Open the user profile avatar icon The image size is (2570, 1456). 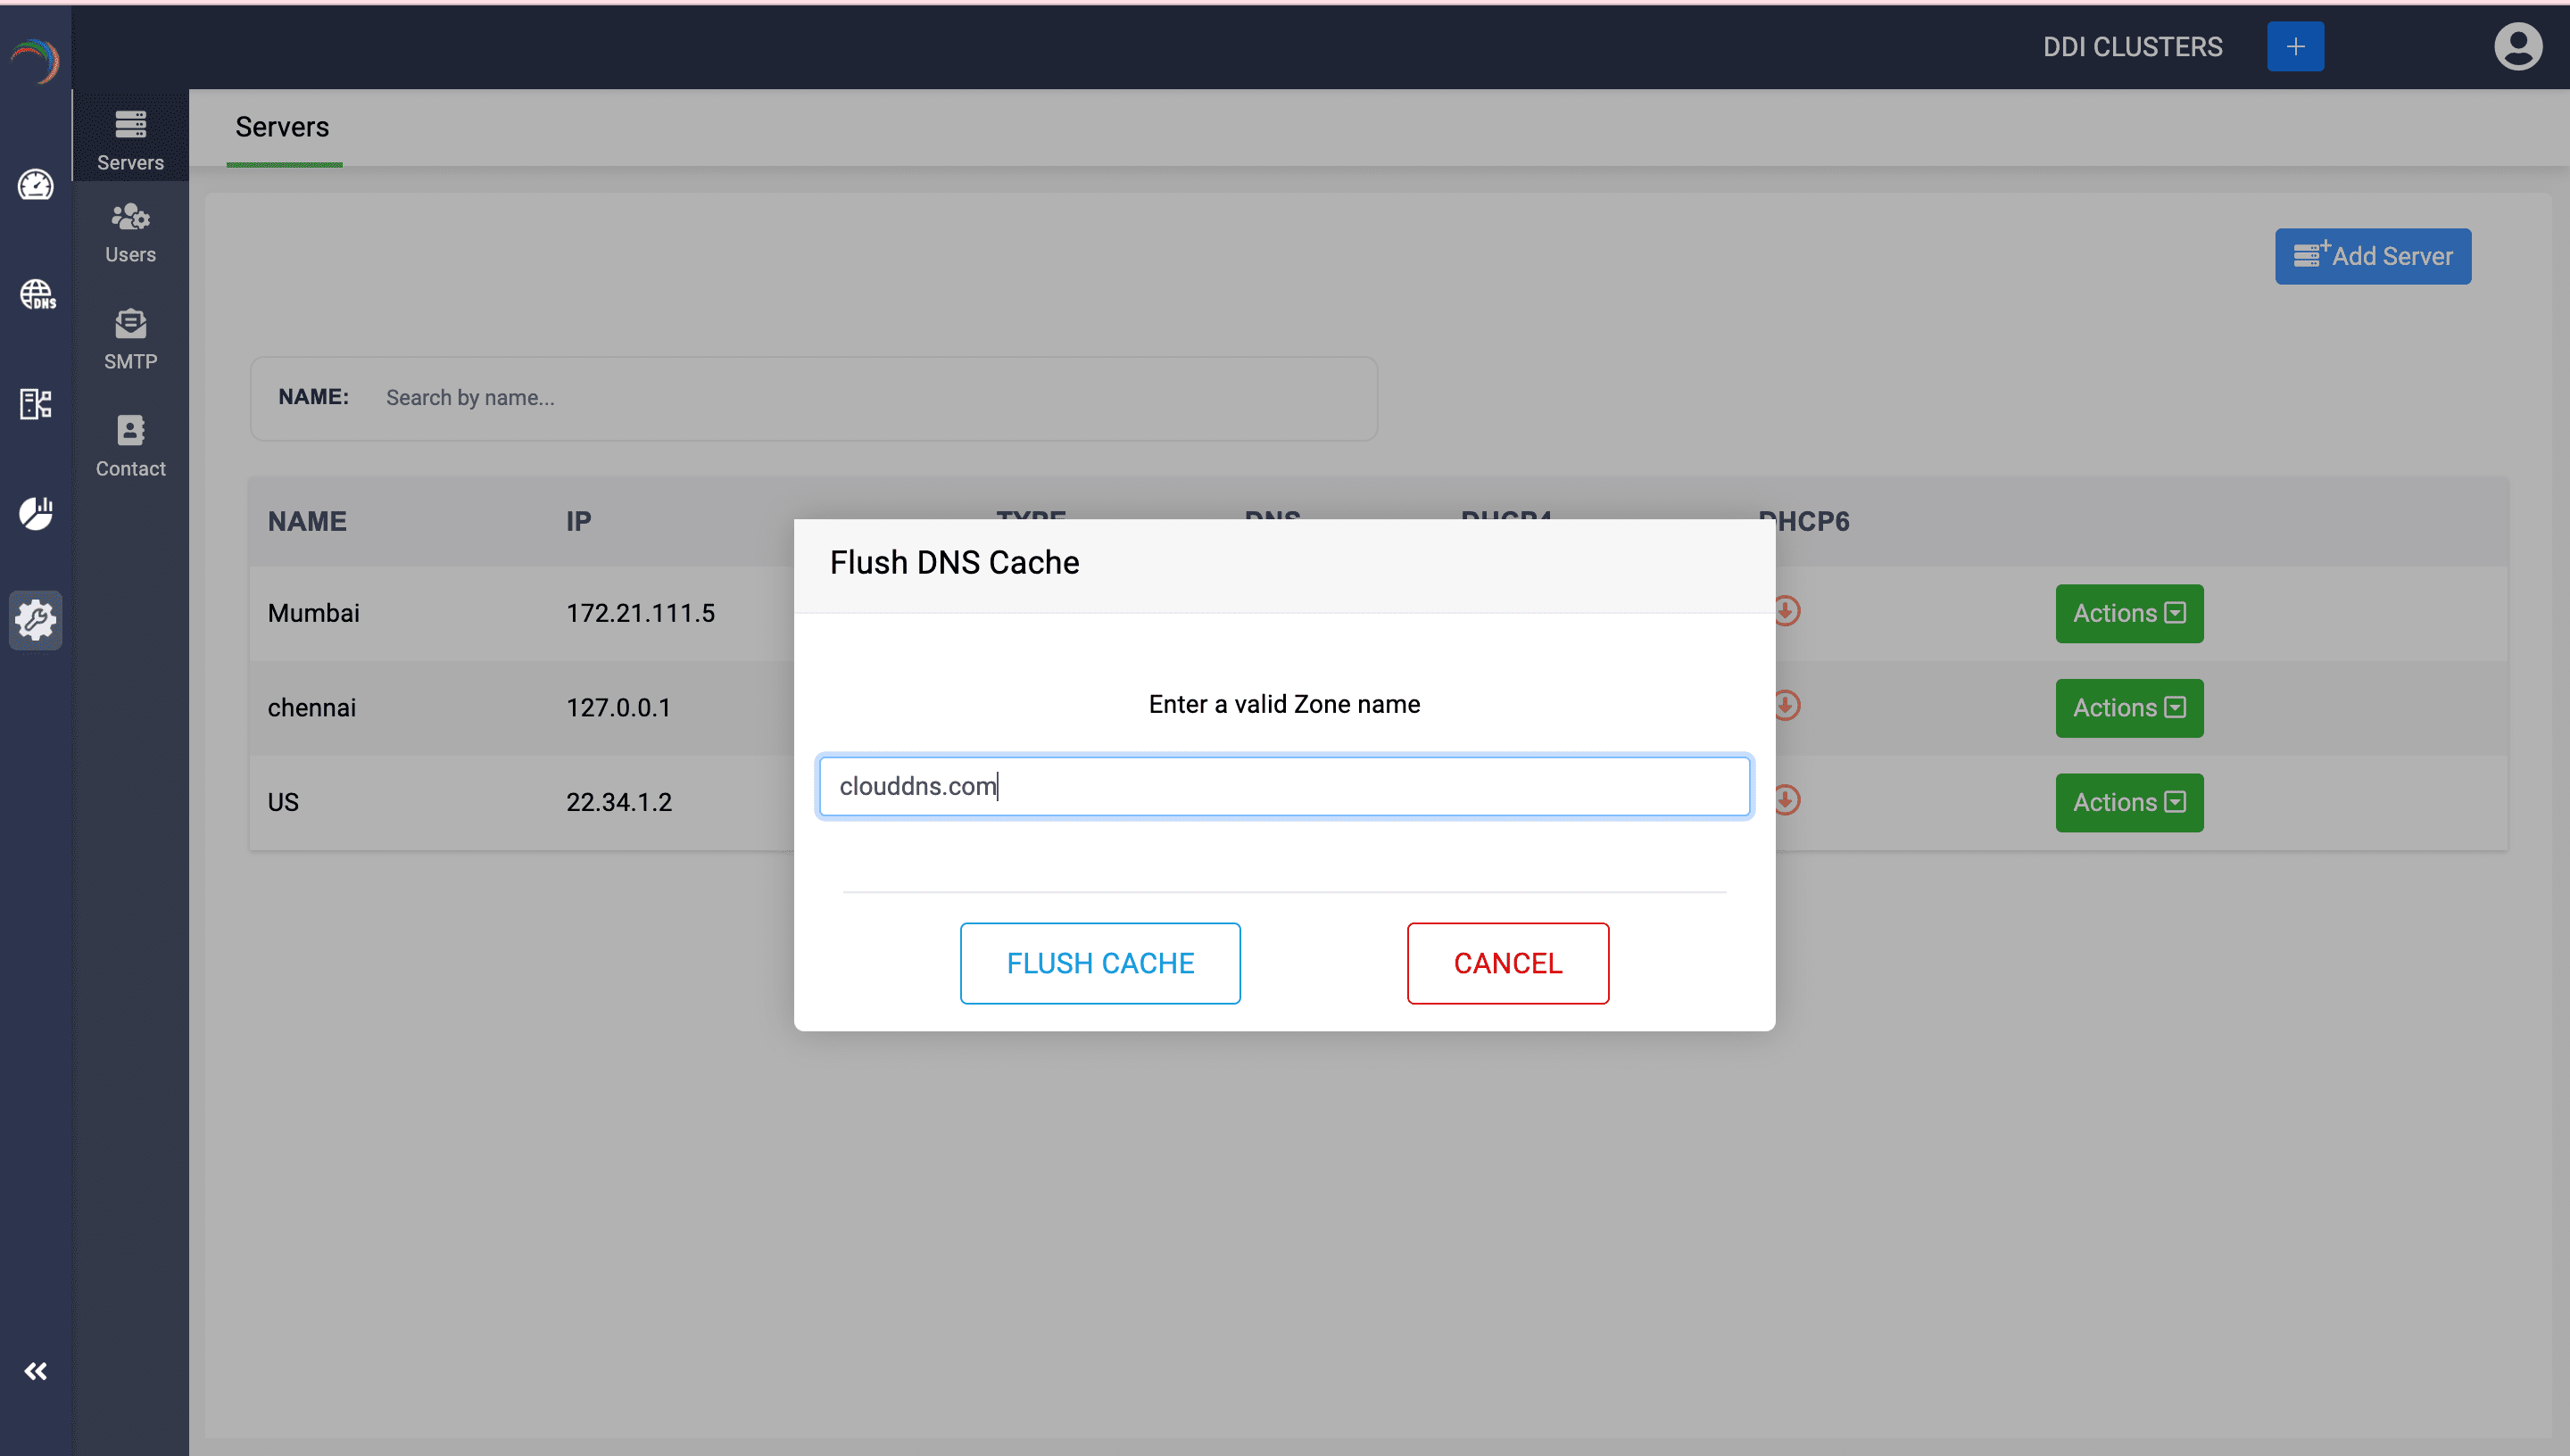click(2517, 46)
